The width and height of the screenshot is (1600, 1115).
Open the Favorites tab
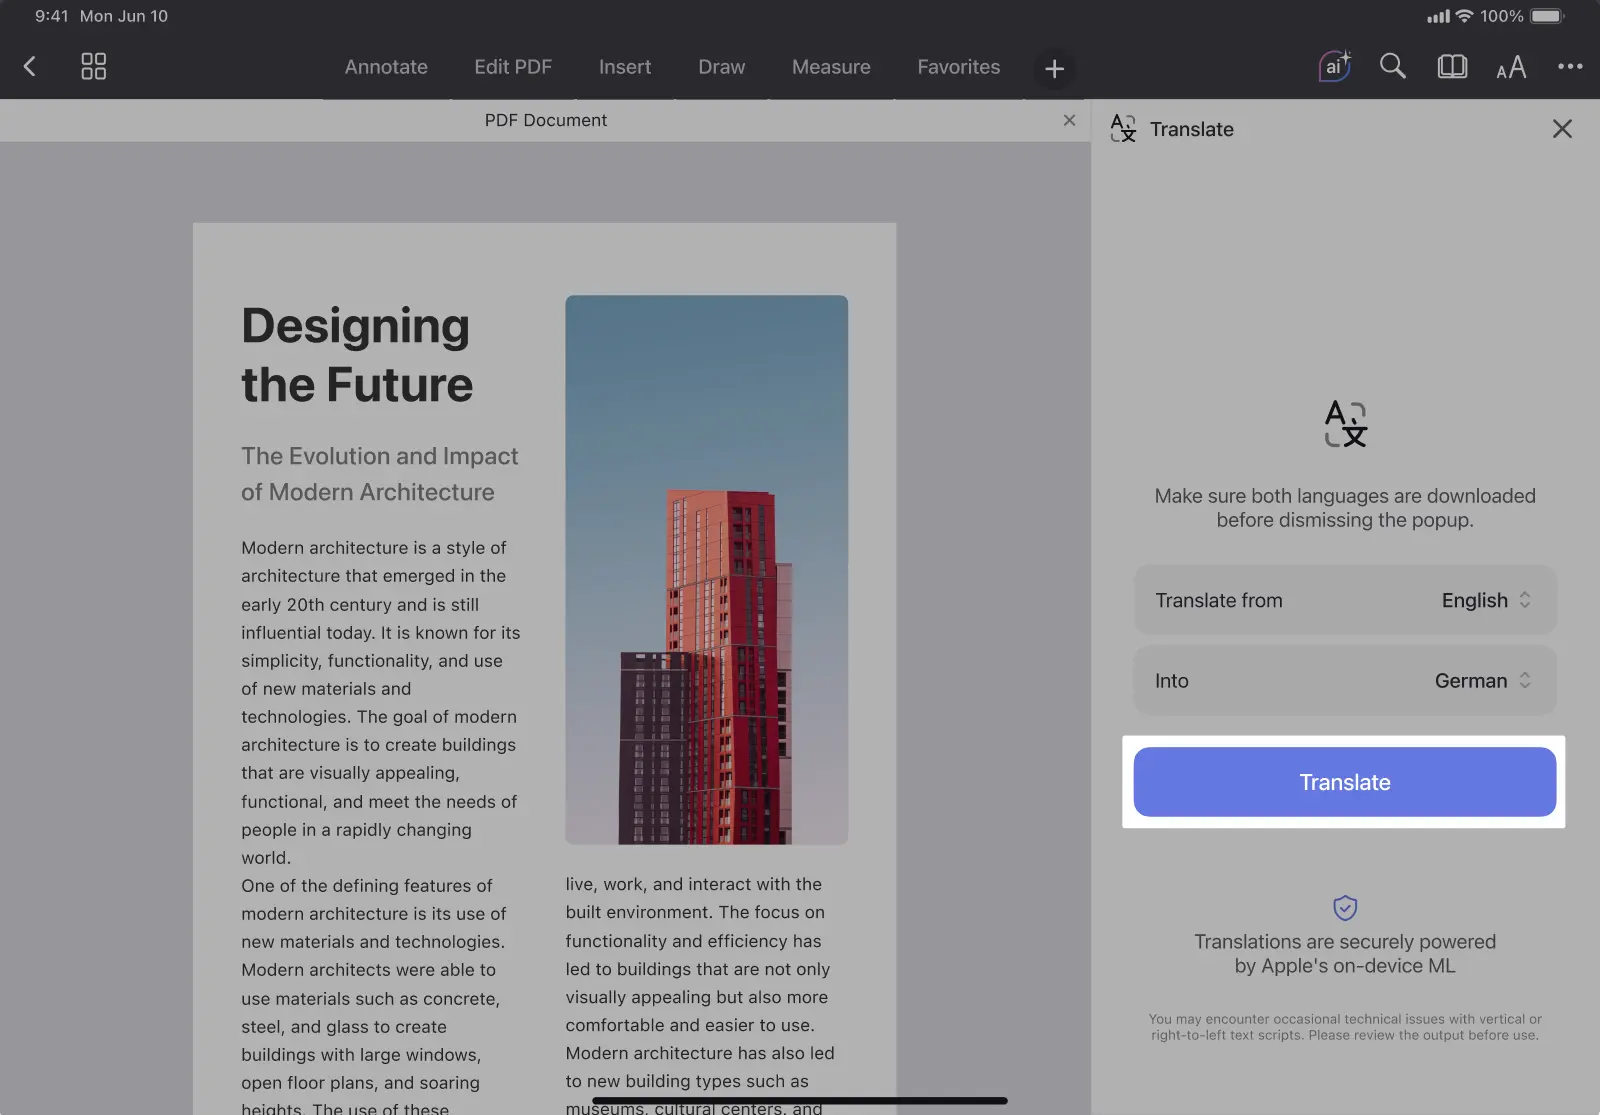point(958,67)
